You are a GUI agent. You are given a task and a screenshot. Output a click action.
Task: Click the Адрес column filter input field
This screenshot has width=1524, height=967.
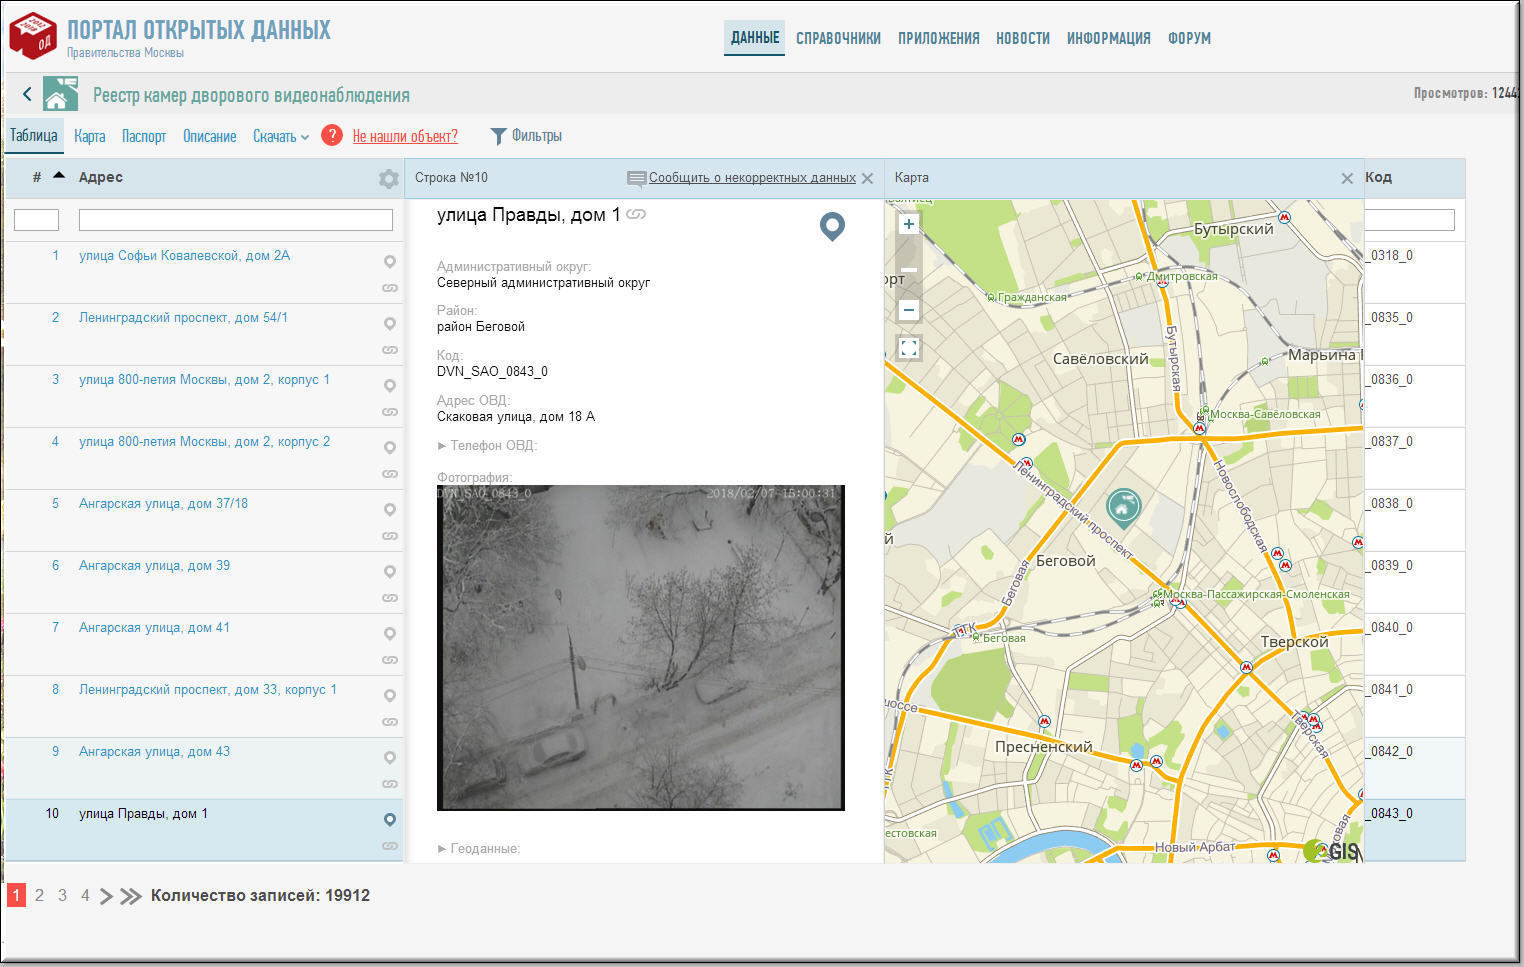point(235,220)
